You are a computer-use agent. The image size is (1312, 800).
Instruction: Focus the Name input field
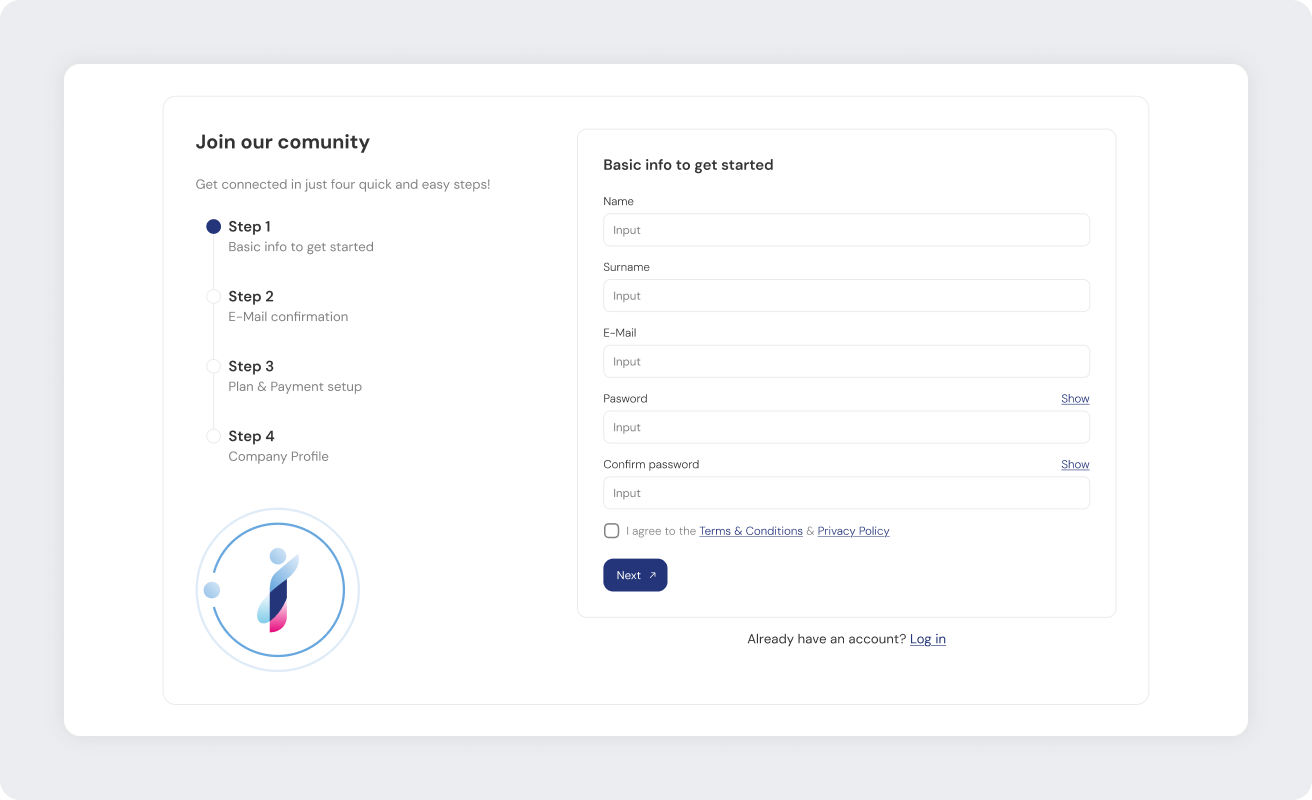click(846, 230)
